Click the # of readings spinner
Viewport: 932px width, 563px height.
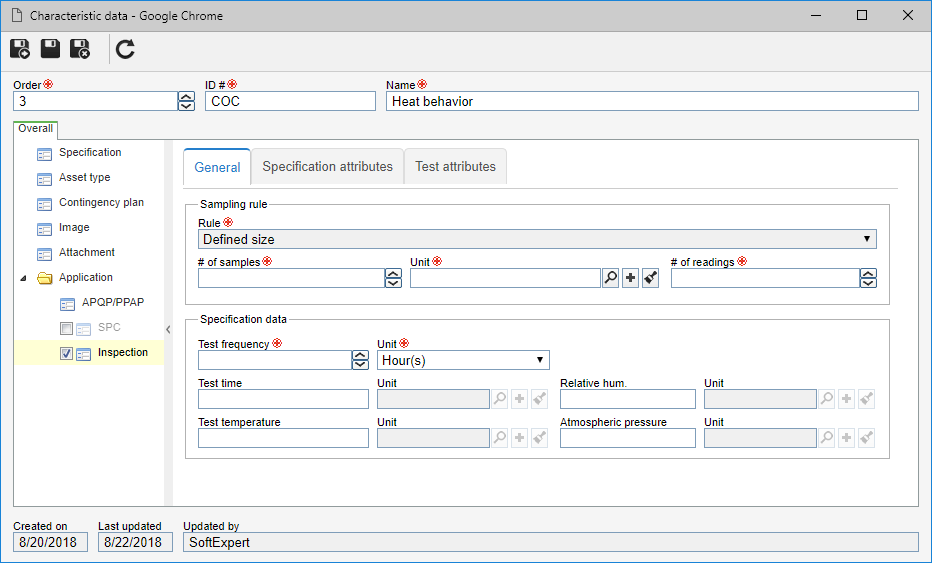pos(868,278)
